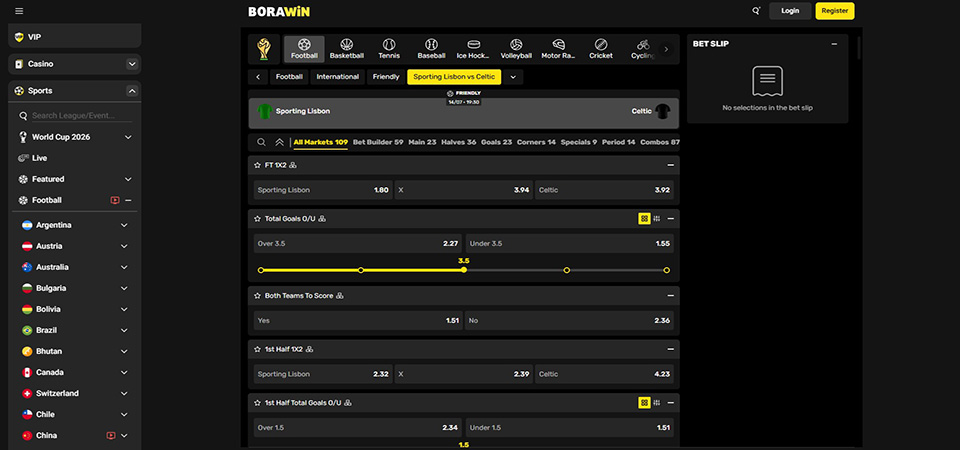Select the Cricket sport icon
Image resolution: width=960 pixels, height=450 pixels.
point(601,49)
